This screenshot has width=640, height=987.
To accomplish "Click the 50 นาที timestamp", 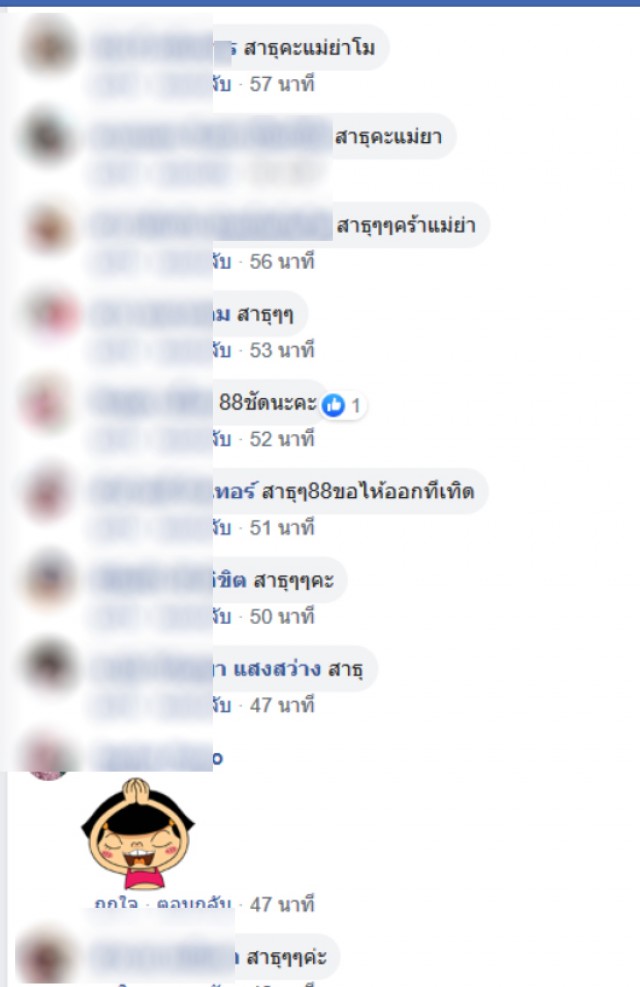I will (x=282, y=616).
